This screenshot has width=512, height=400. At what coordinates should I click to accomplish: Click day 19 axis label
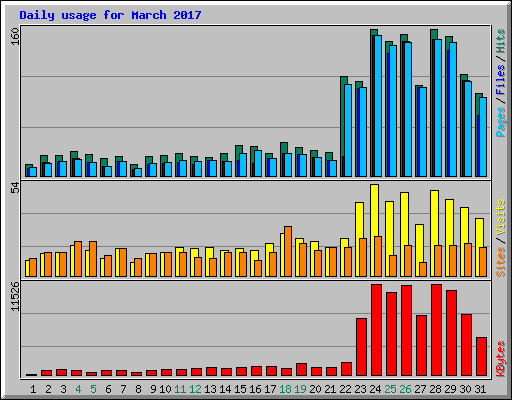(x=300, y=389)
